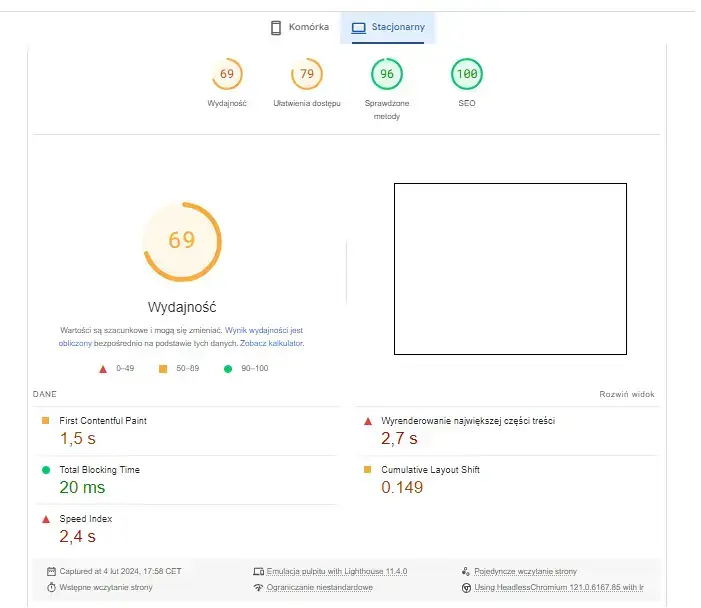The width and height of the screenshot is (701, 608).
Task: Switch to the Komórka (mobile) tab
Action: tap(299, 27)
